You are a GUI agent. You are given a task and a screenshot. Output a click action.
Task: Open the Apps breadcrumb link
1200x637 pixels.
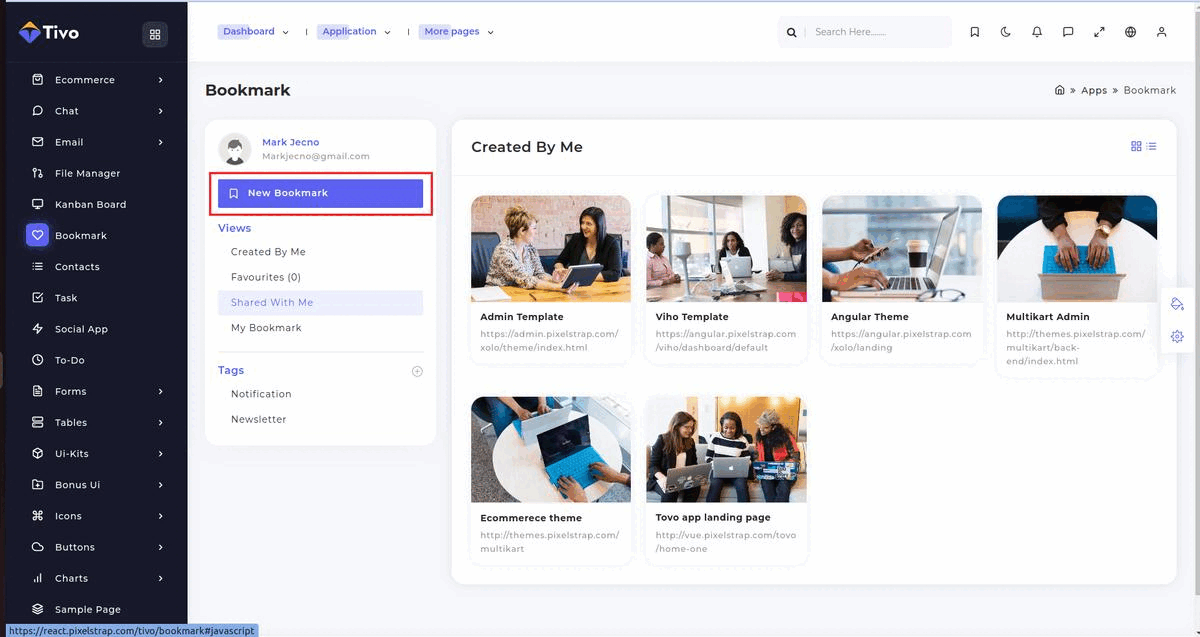click(x=1094, y=90)
